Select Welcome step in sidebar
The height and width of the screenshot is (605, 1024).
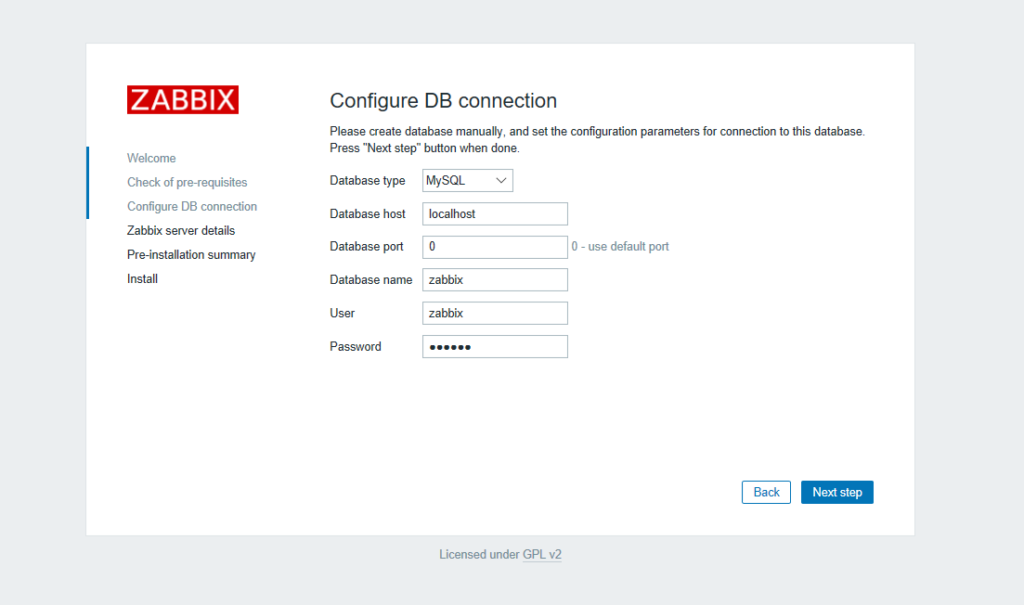pyautogui.click(x=152, y=158)
